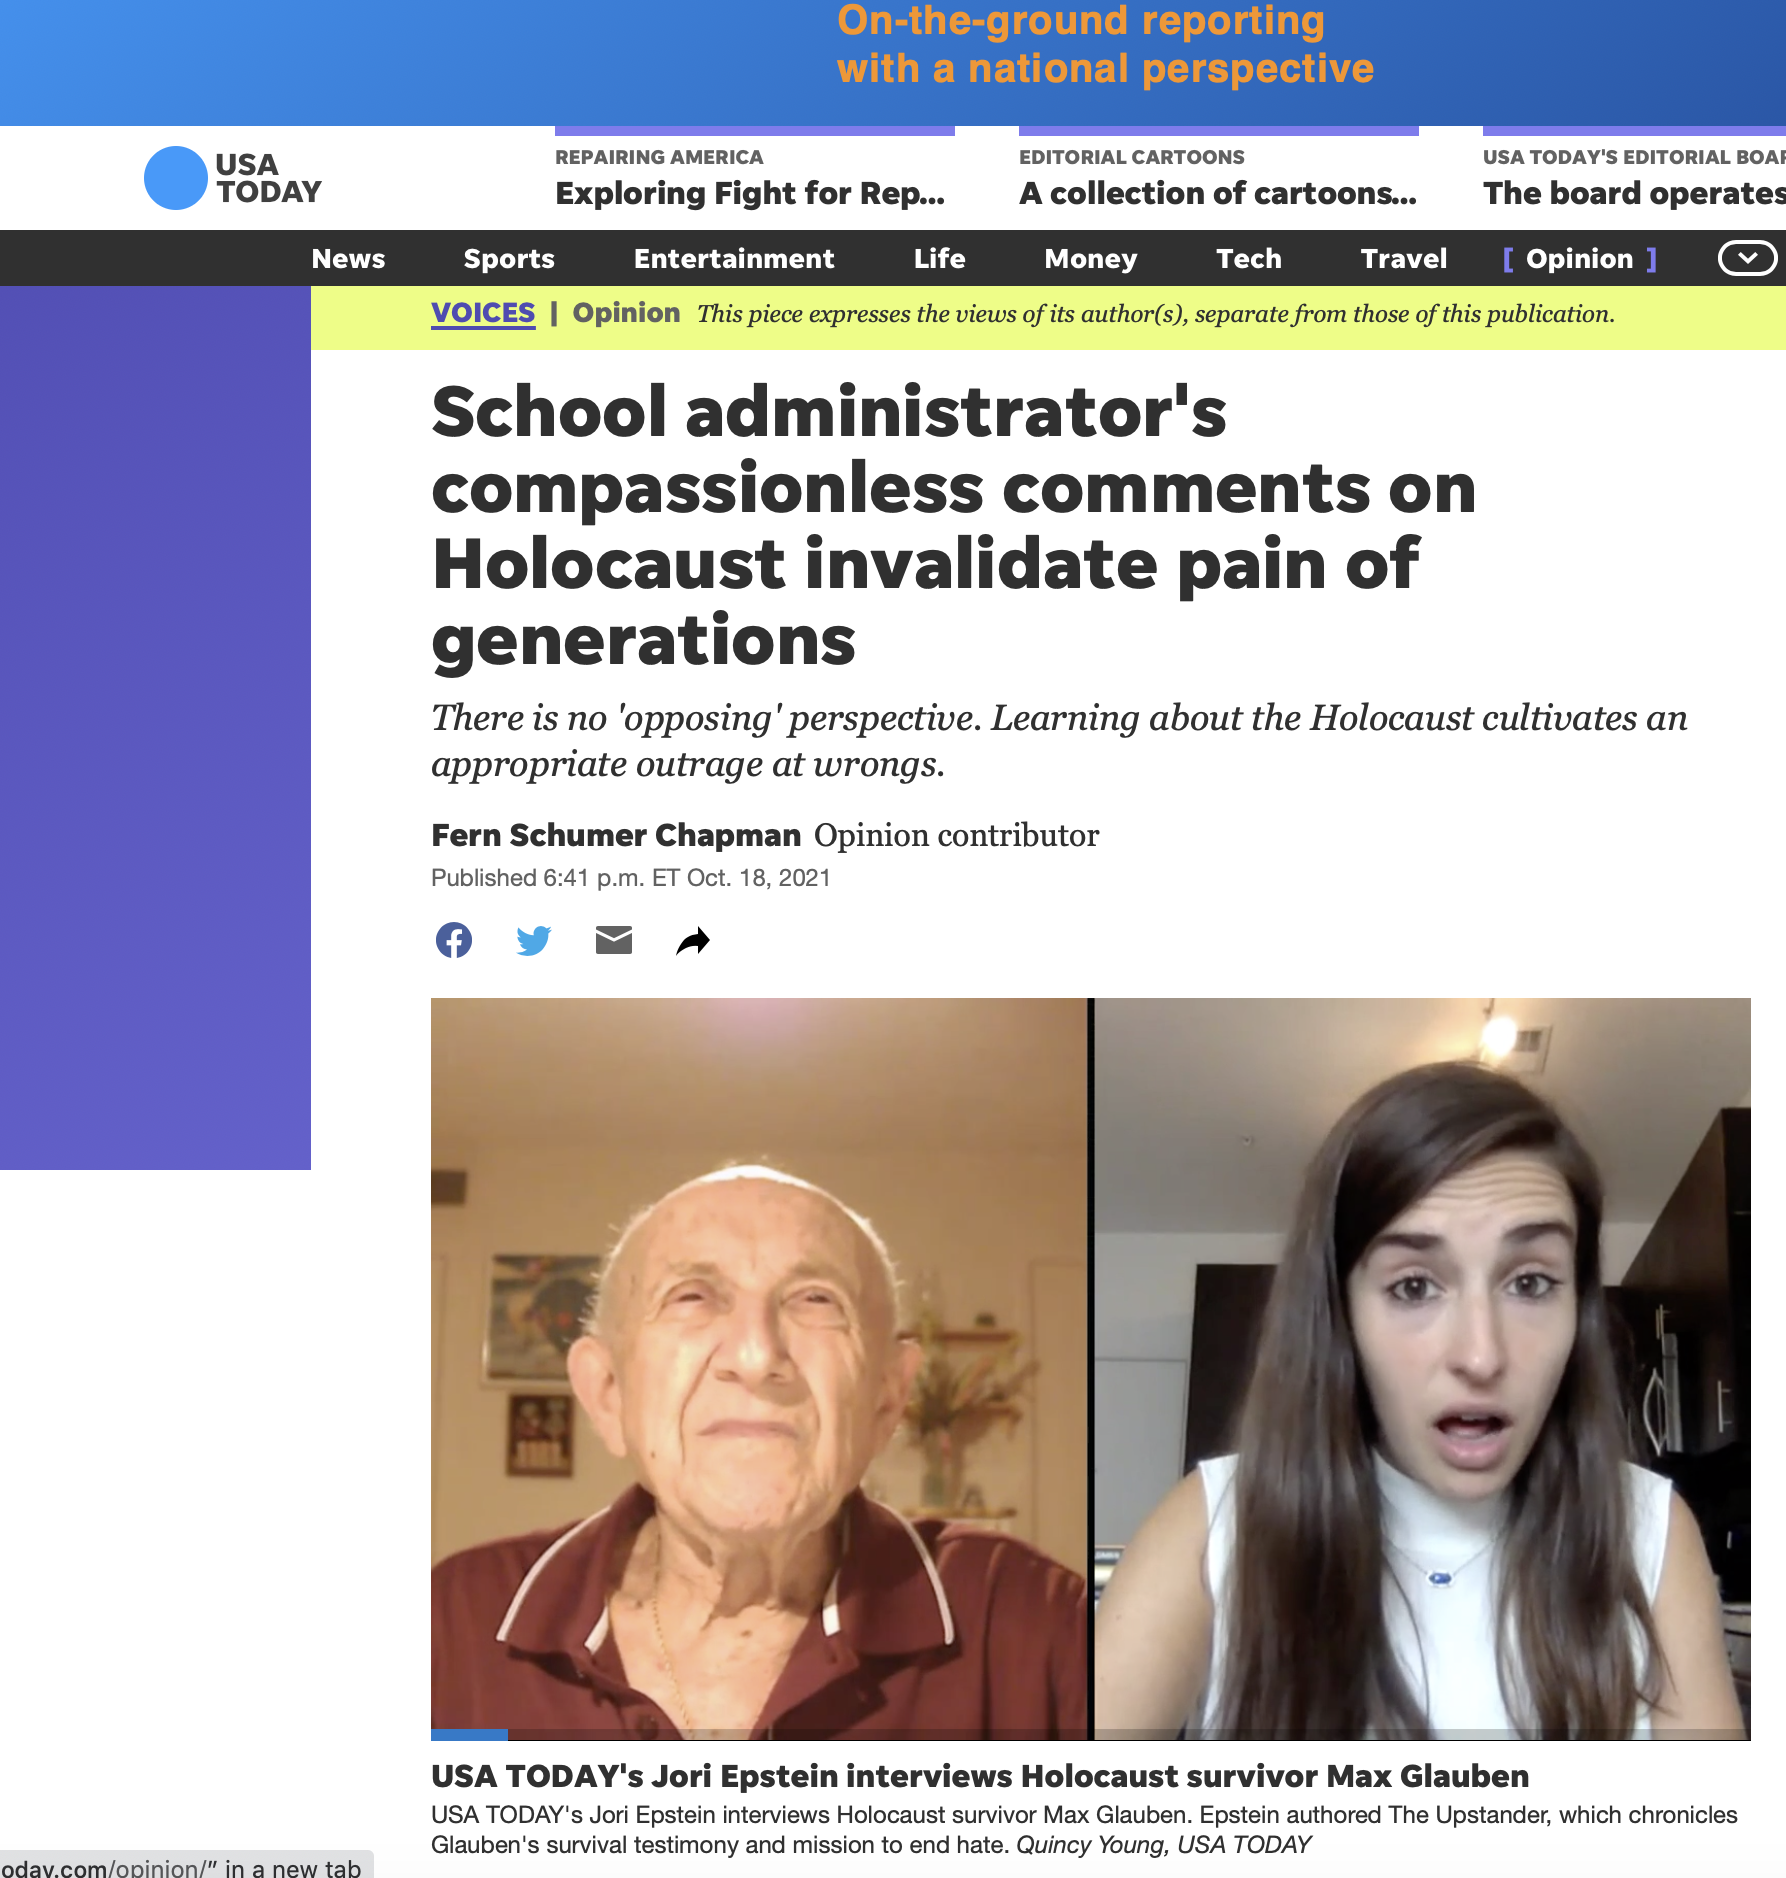Open the Sports section
Screen dimensions: 1786x1878
509,258
